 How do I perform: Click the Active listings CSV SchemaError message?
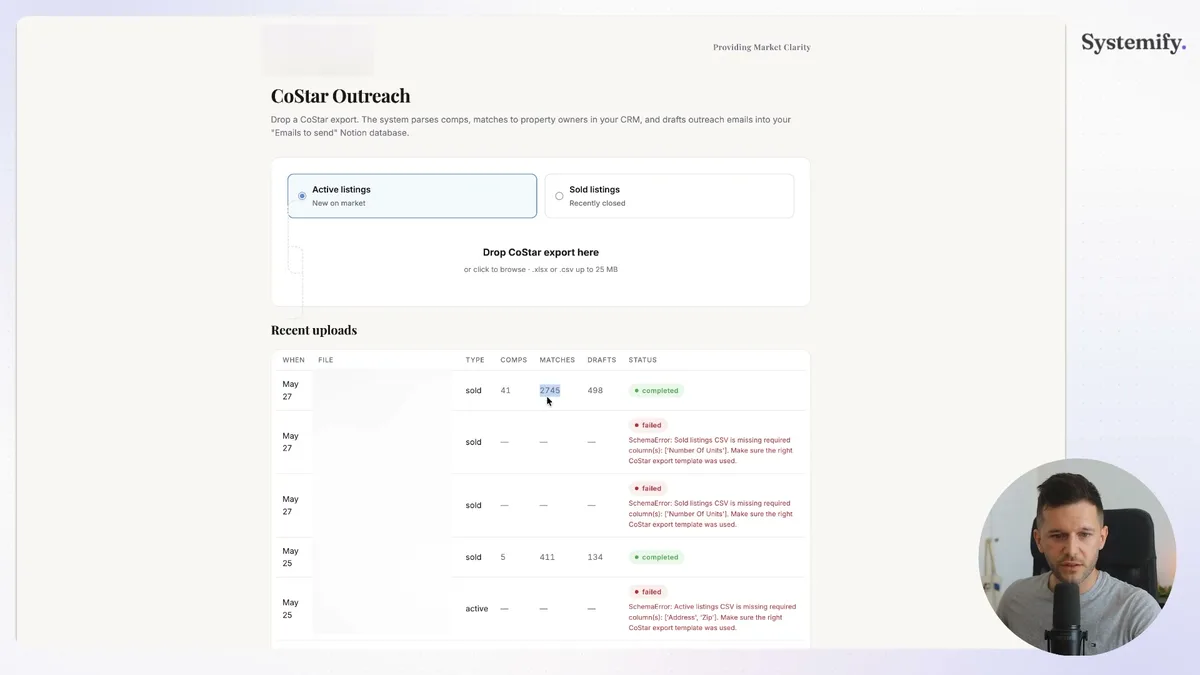click(x=713, y=617)
